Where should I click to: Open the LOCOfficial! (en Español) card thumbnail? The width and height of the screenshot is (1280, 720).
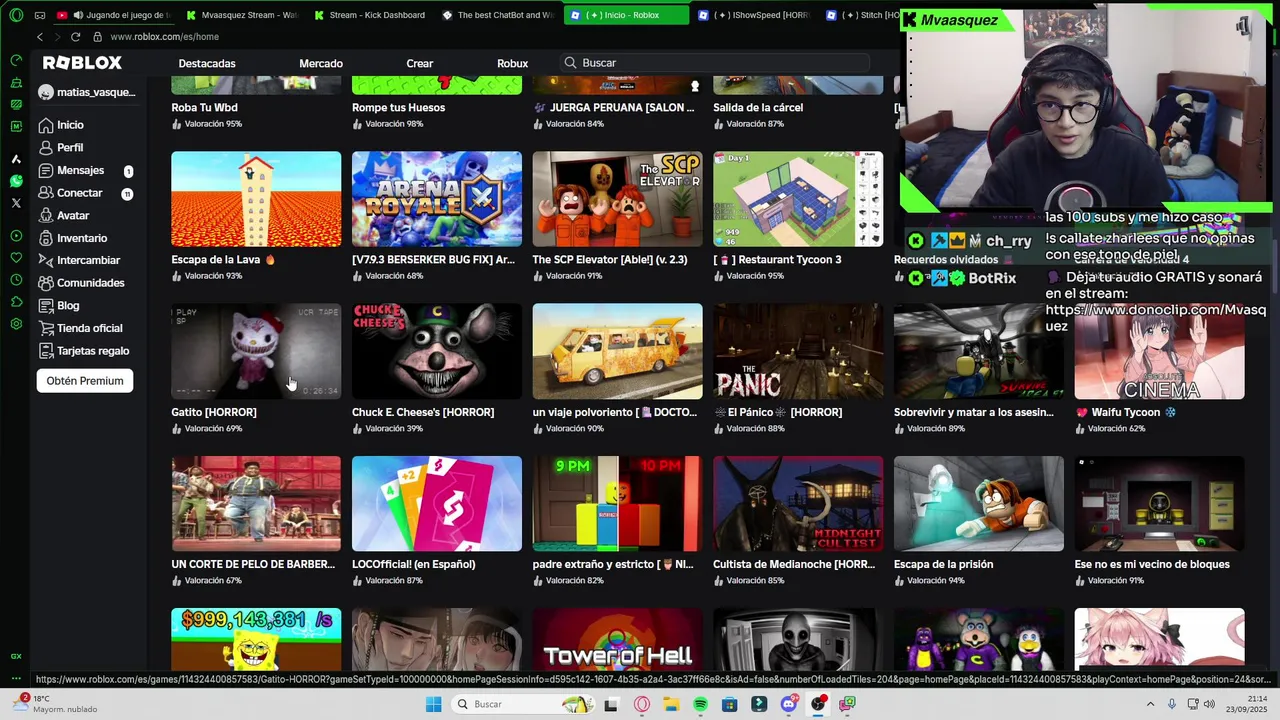(x=437, y=503)
